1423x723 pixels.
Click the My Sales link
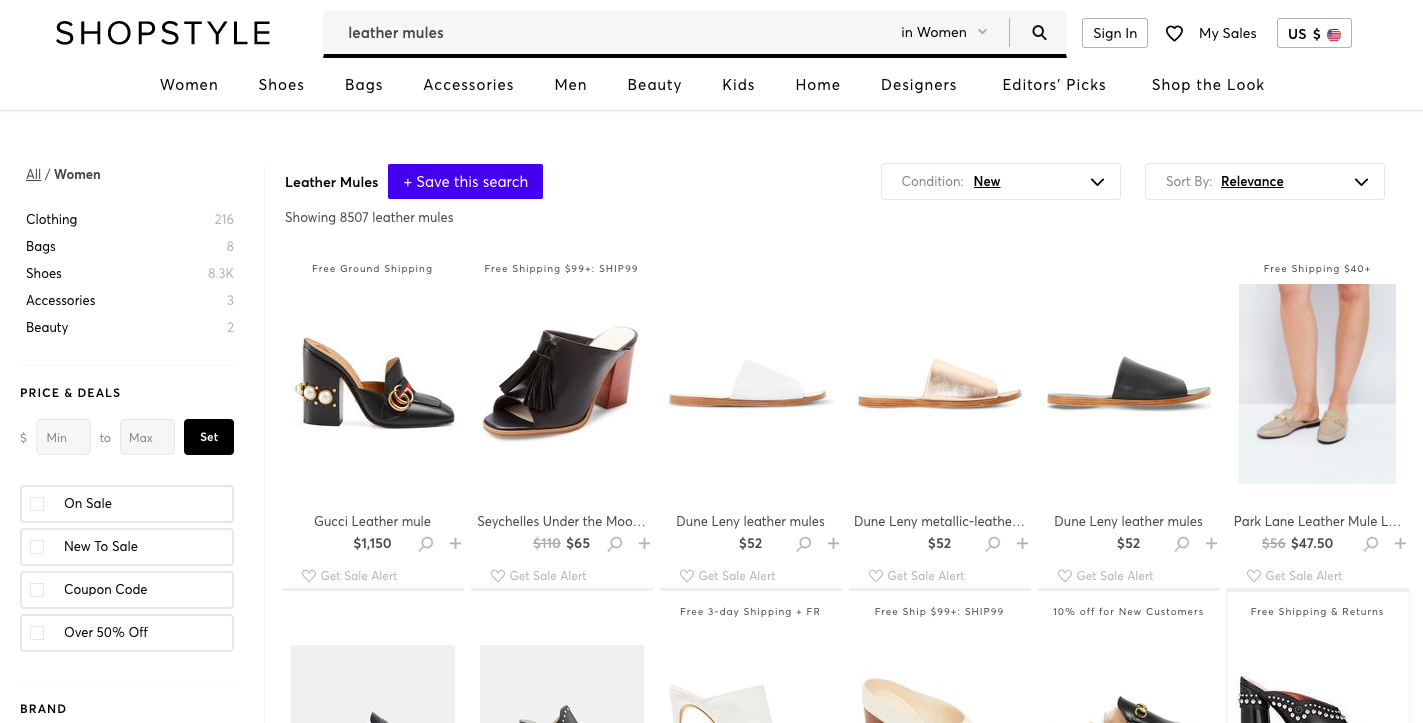1228,33
